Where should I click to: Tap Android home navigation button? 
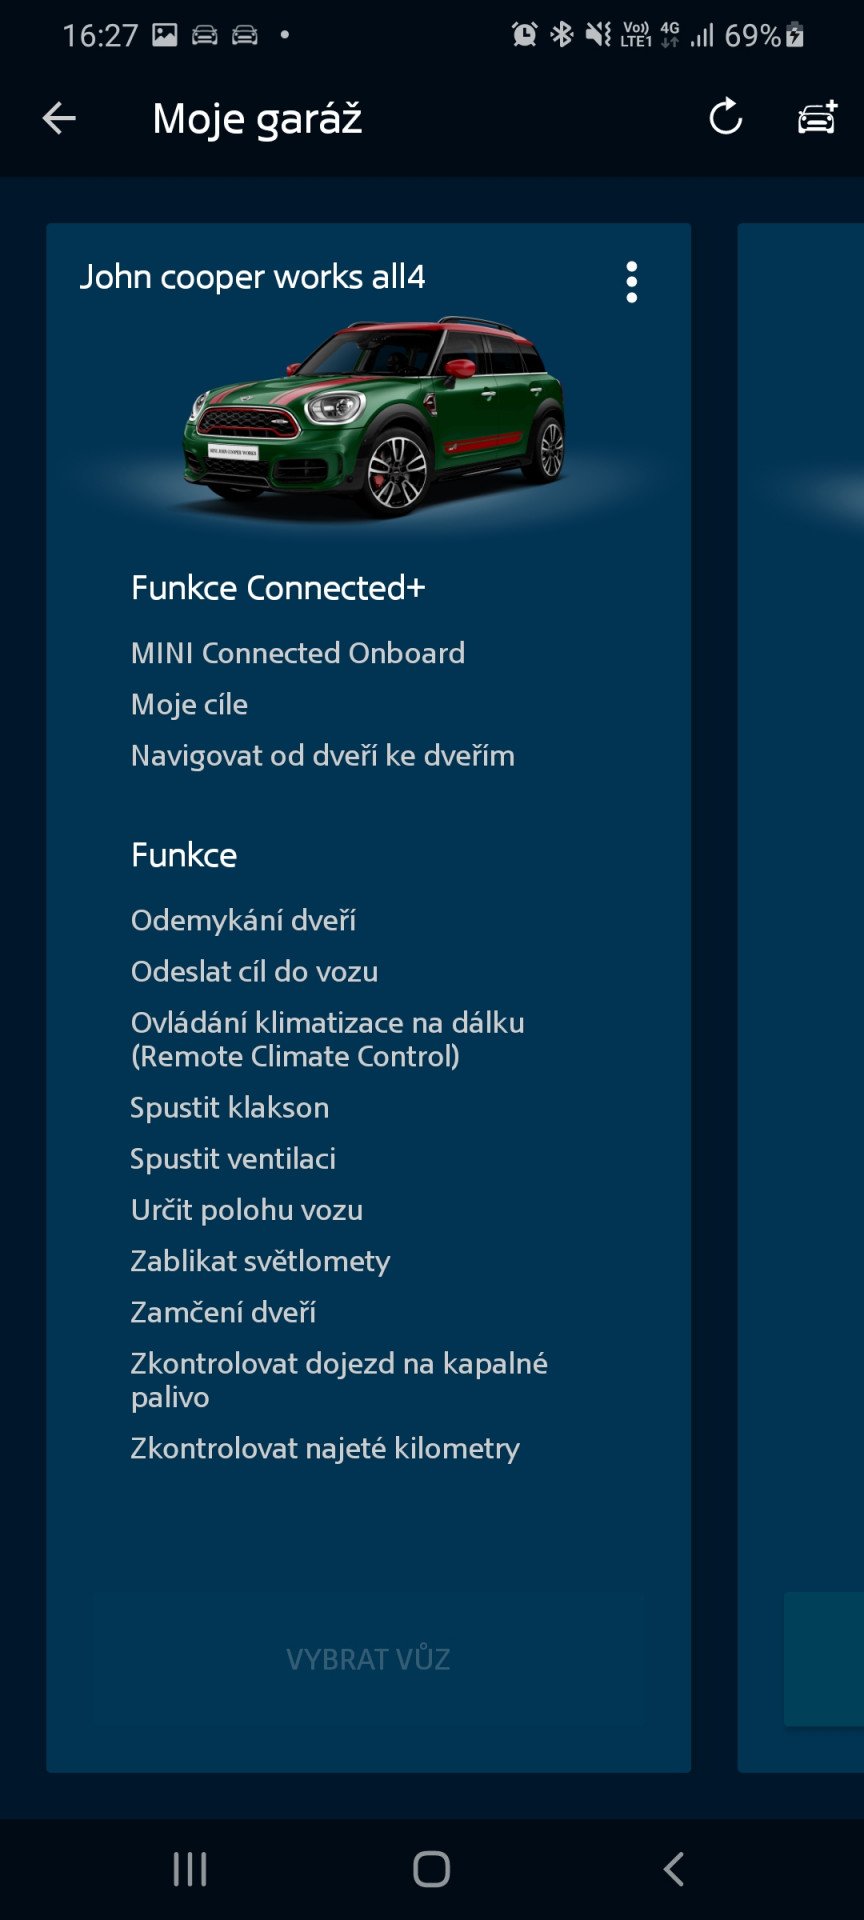pyautogui.click(x=432, y=1868)
